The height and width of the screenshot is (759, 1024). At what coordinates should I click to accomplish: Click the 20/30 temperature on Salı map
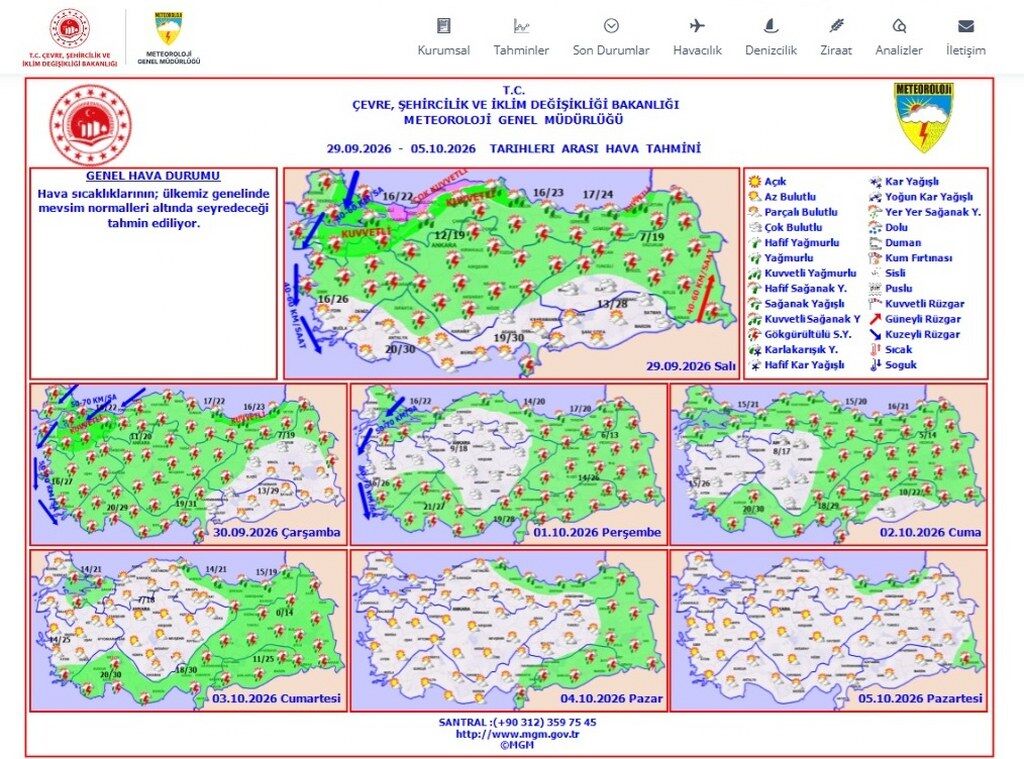400,349
